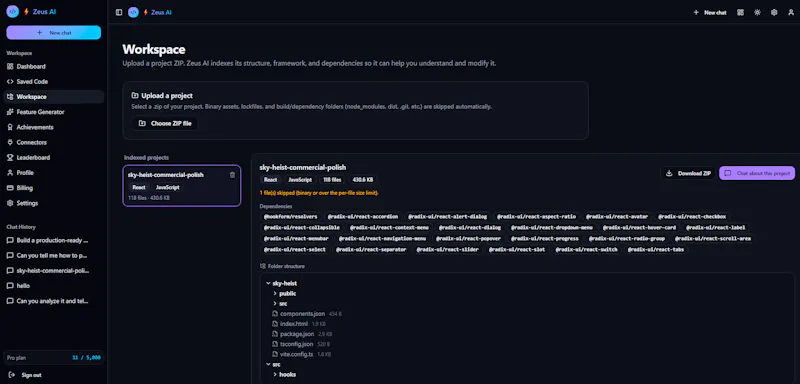Click the @radix-ui/react-slider dependency tag
Image resolution: width=800 pixels, height=384 pixels.
(447, 250)
